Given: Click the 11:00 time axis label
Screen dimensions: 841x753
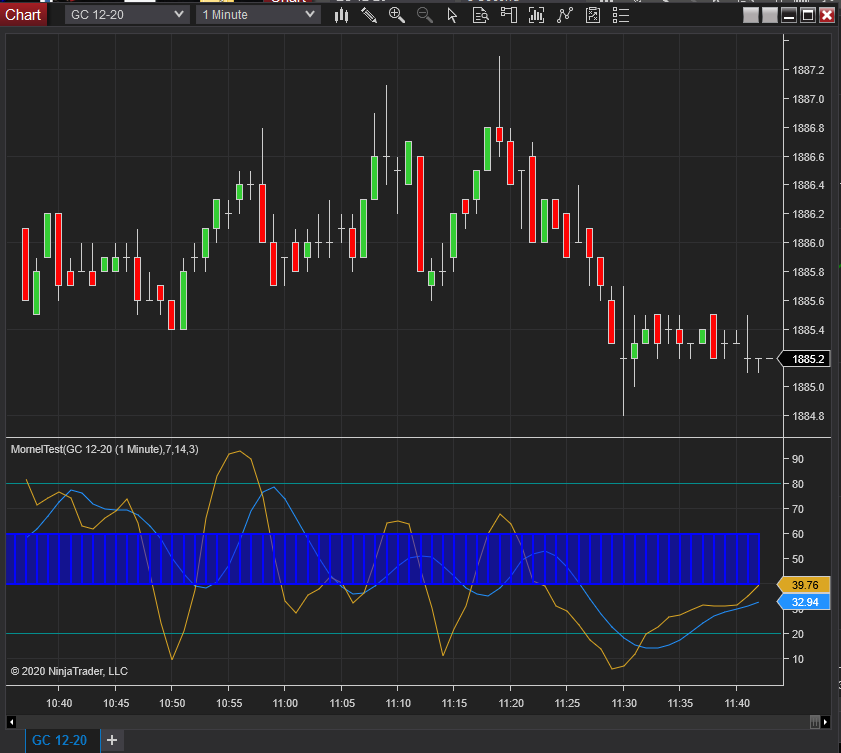Looking at the screenshot, I should point(285,703).
